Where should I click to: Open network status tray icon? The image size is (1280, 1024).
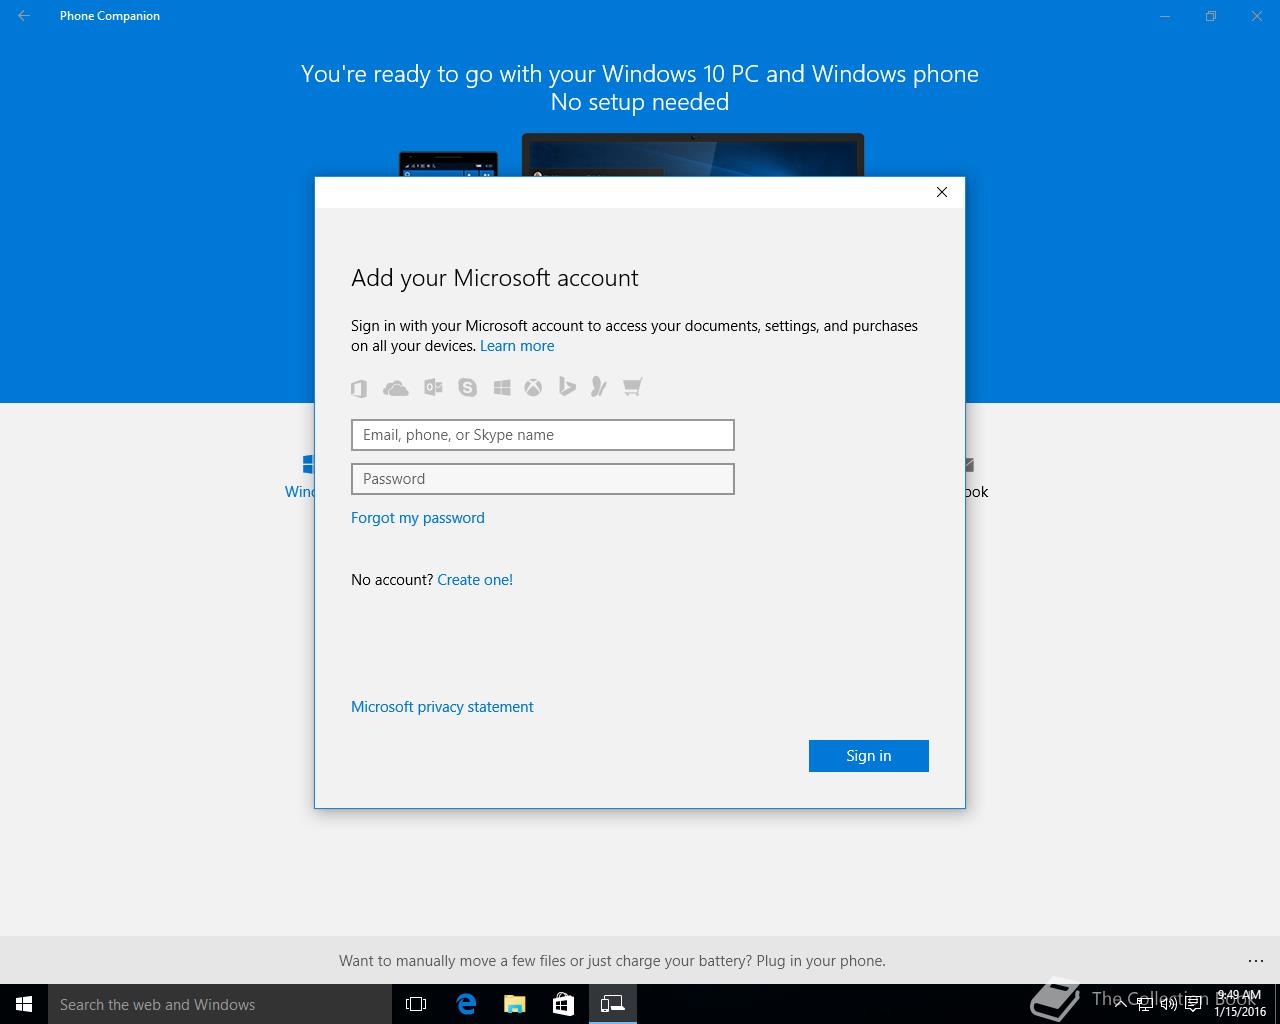1143,1004
